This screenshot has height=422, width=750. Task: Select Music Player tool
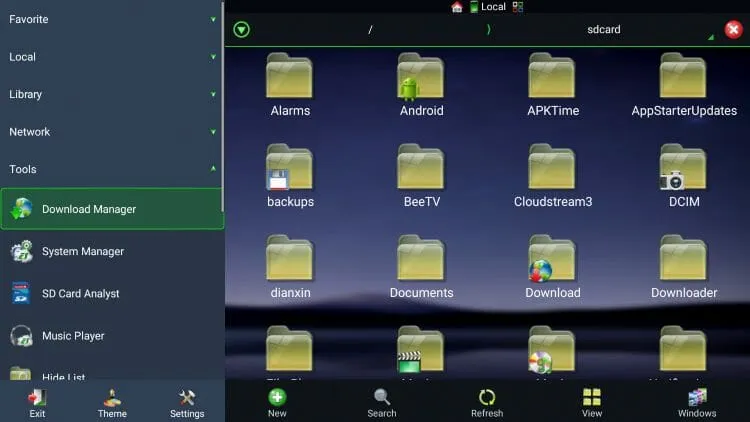[x=112, y=335]
